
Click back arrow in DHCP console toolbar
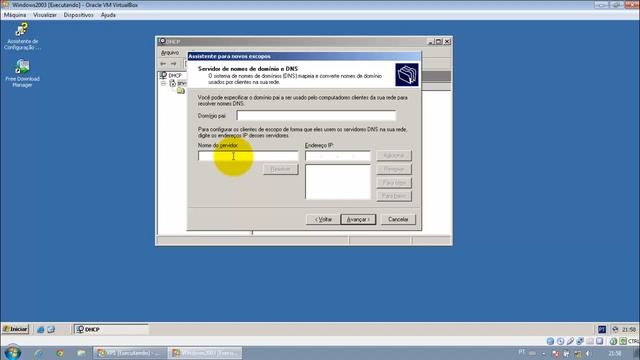click(163, 64)
